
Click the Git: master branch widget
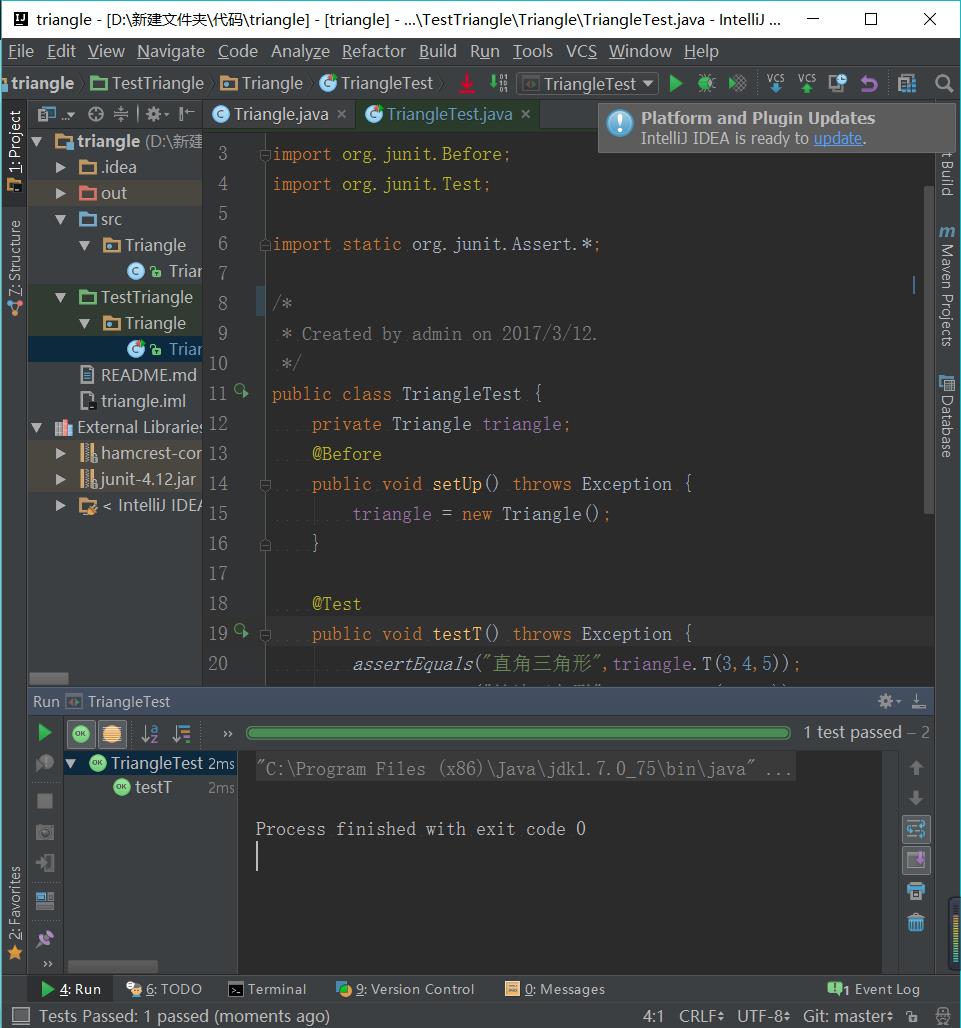click(x=848, y=1016)
